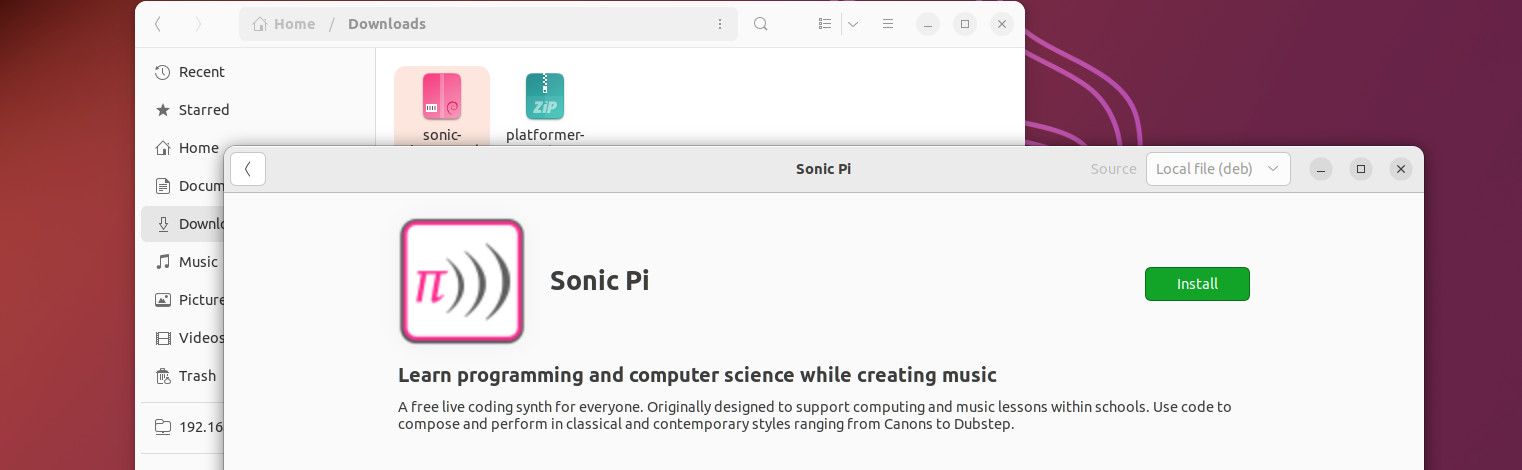The width and height of the screenshot is (1522, 470).
Task: Minimize the Sonic Pi software window
Action: click(x=1321, y=169)
